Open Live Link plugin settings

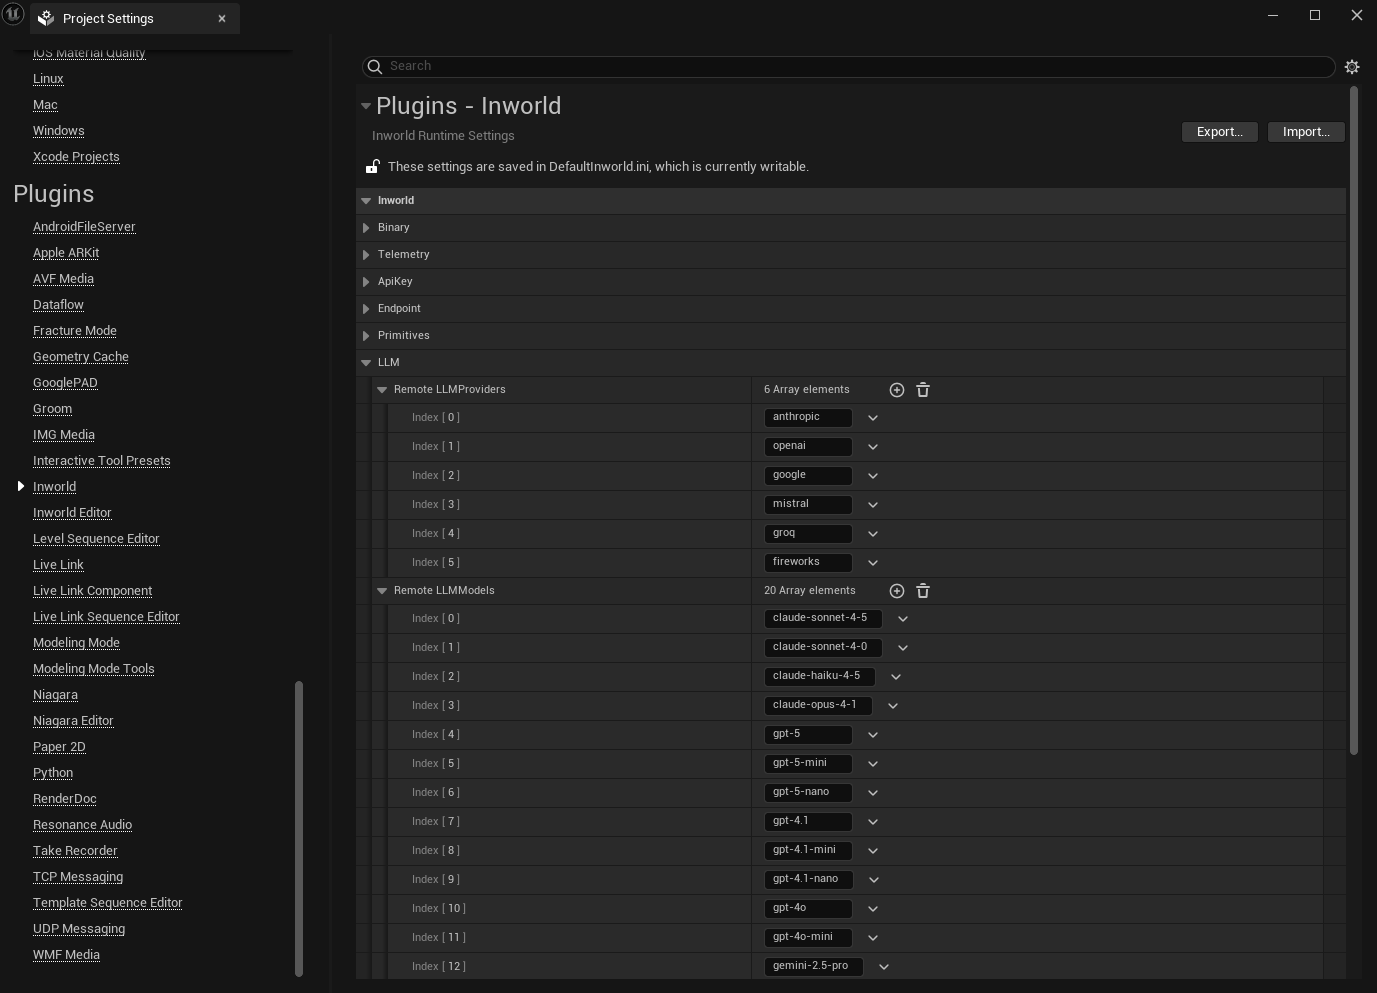pos(58,565)
